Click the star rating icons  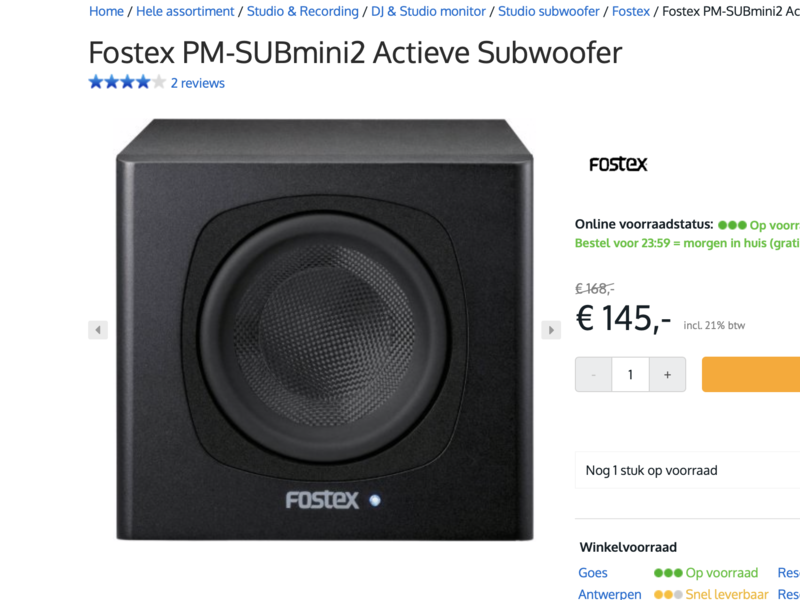[x=127, y=82]
